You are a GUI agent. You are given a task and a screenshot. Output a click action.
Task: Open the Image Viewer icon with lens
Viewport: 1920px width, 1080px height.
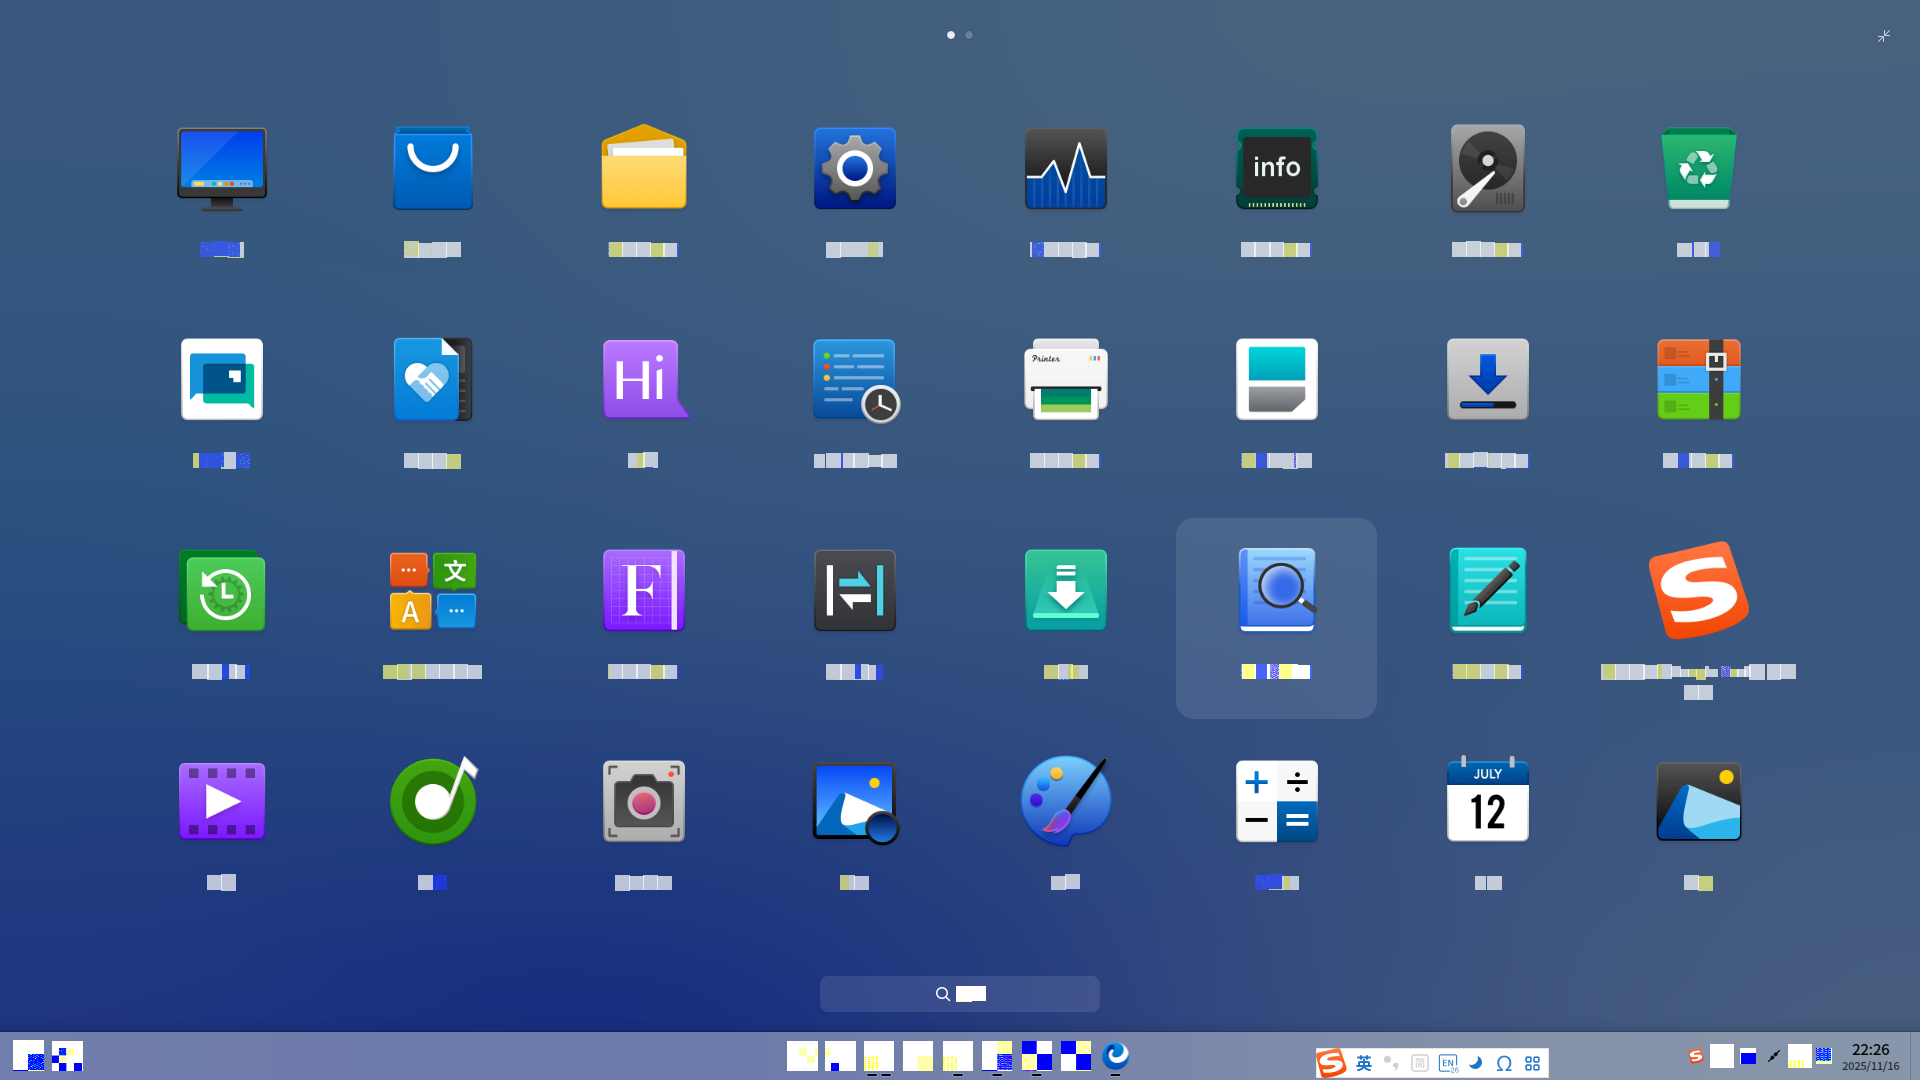[856, 803]
